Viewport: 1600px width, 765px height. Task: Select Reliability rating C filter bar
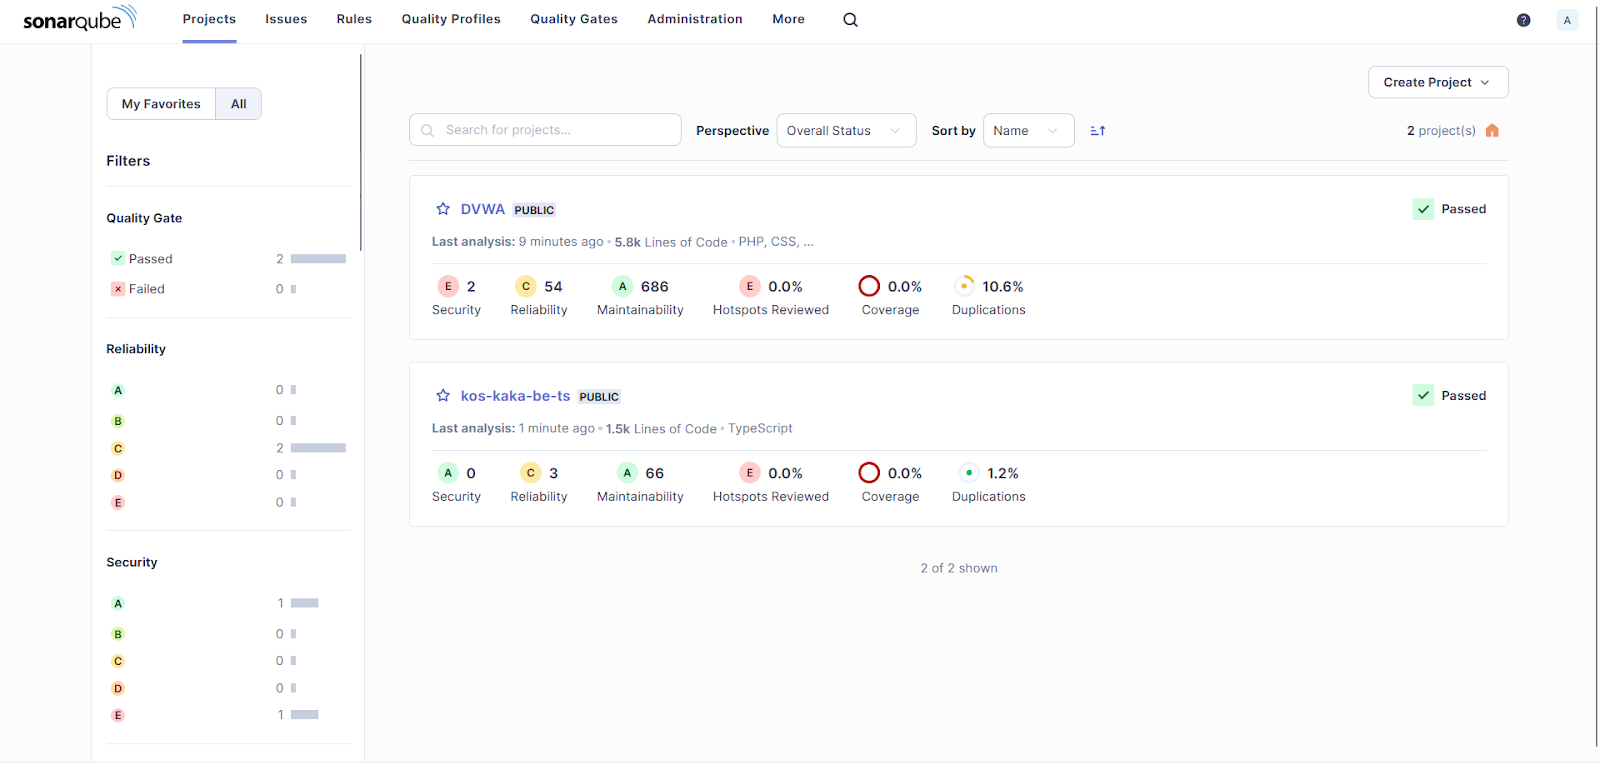[317, 448]
